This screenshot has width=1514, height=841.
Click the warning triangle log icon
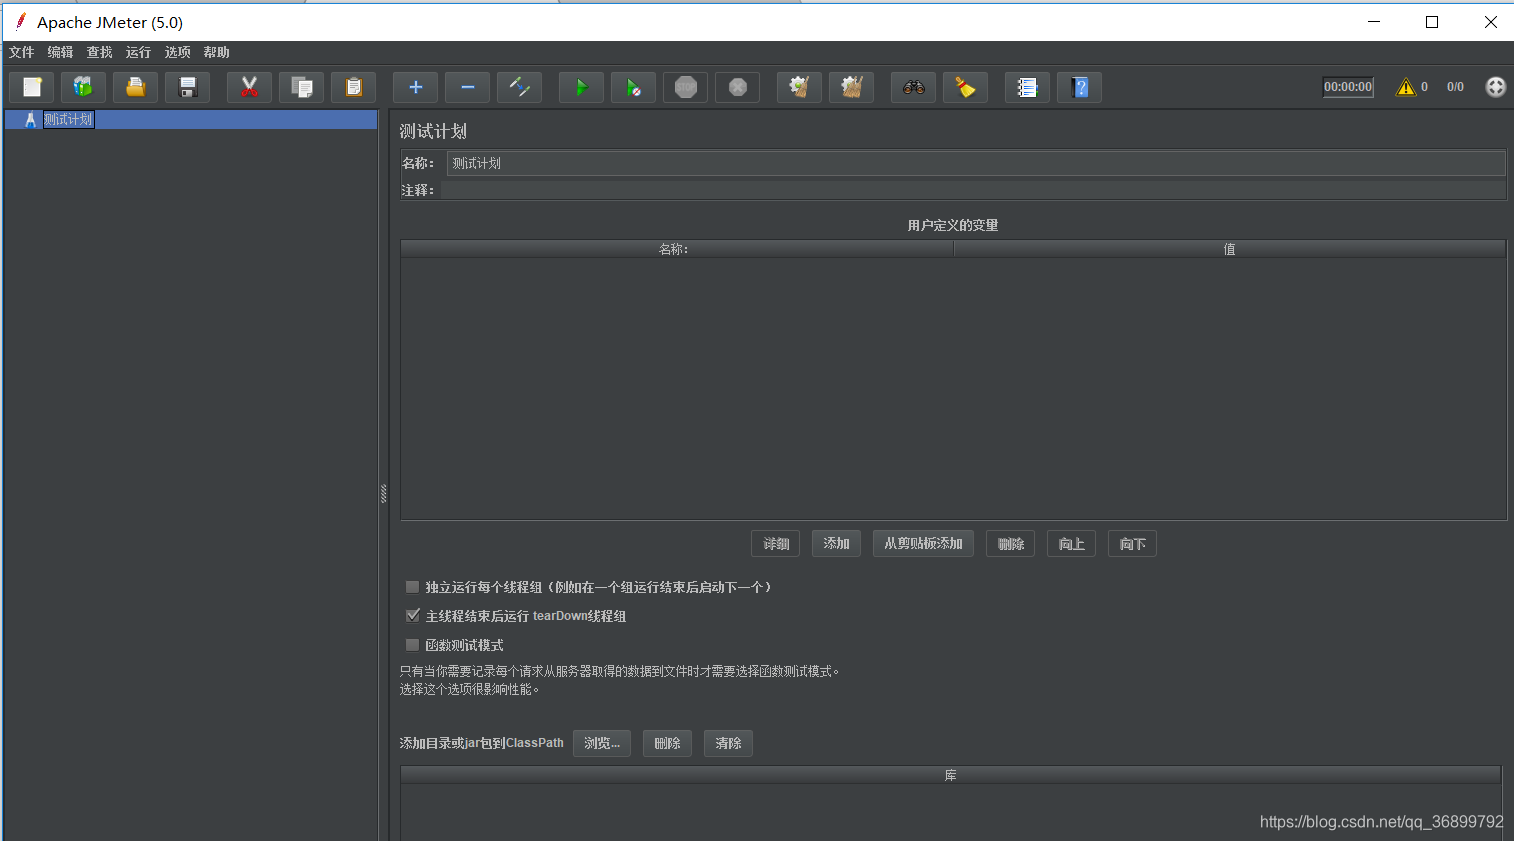1406,87
